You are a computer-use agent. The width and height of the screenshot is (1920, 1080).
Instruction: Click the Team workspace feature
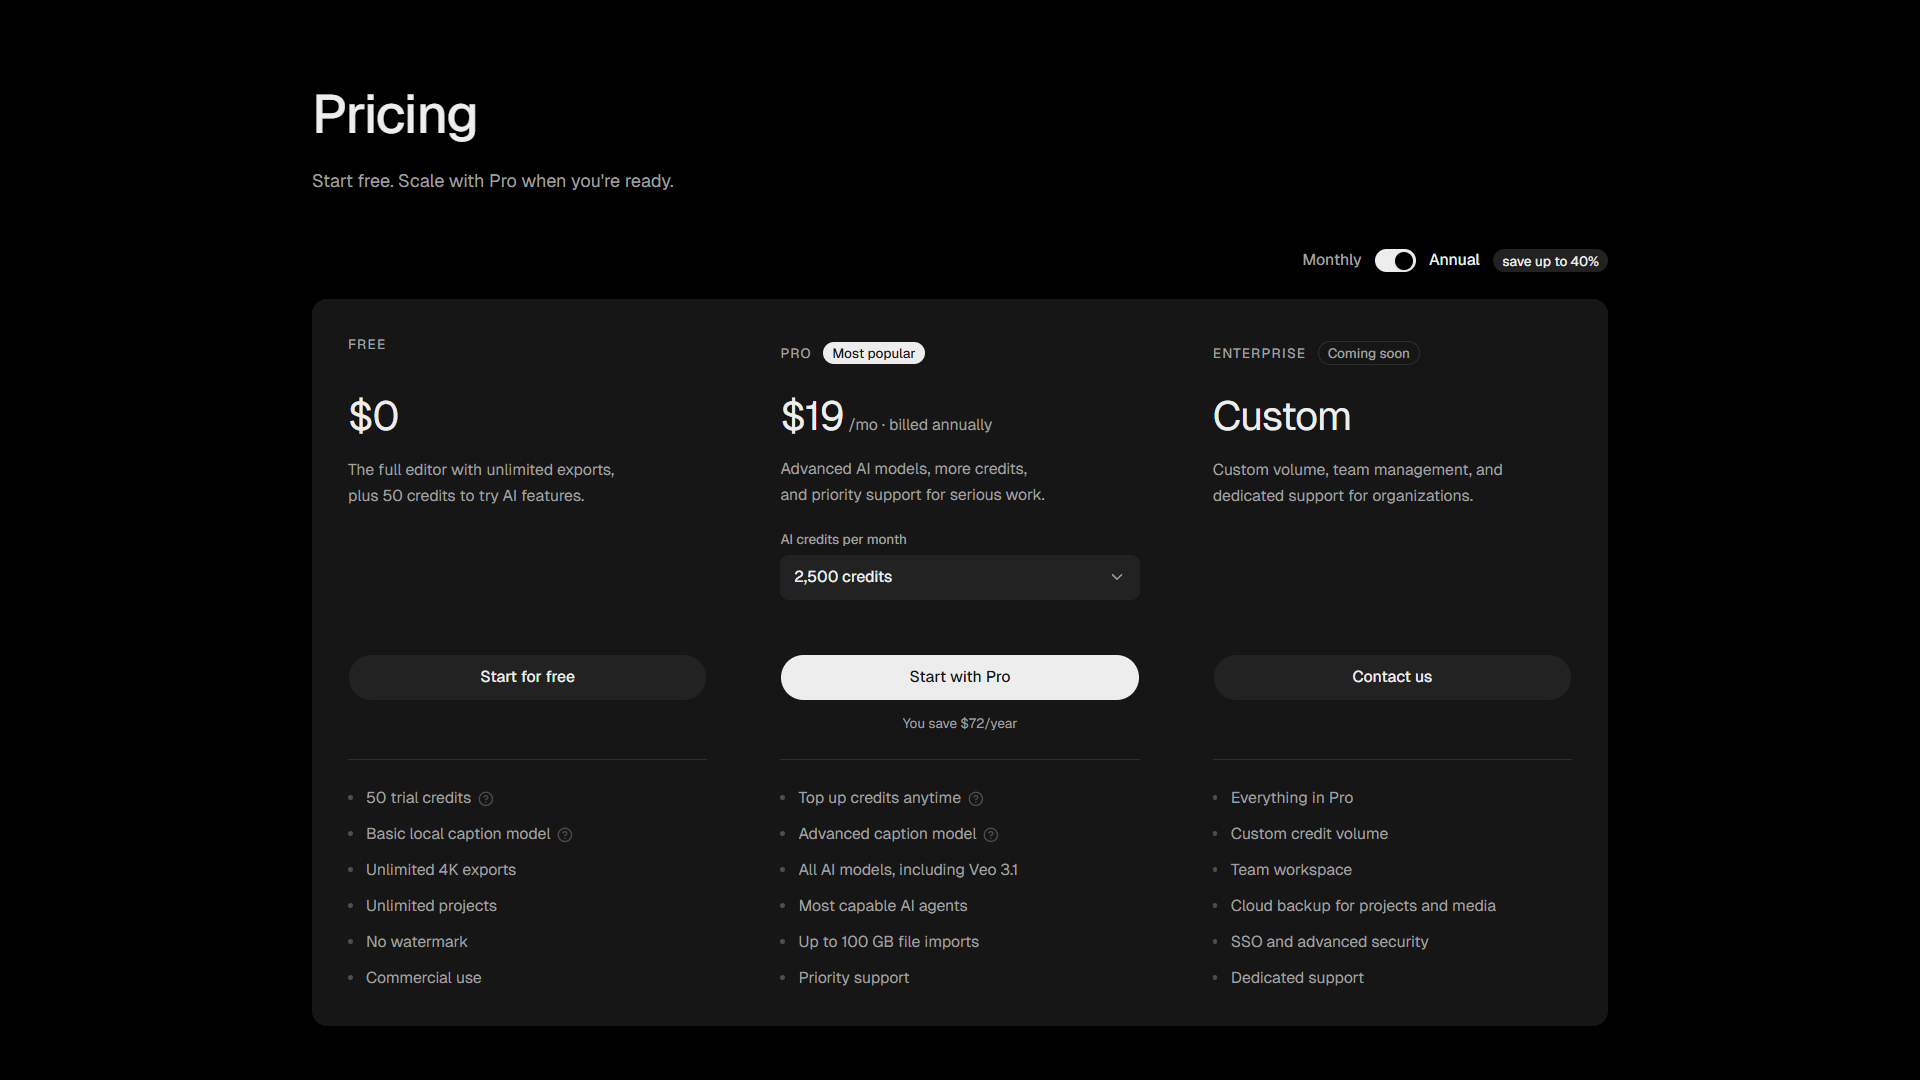1290,870
